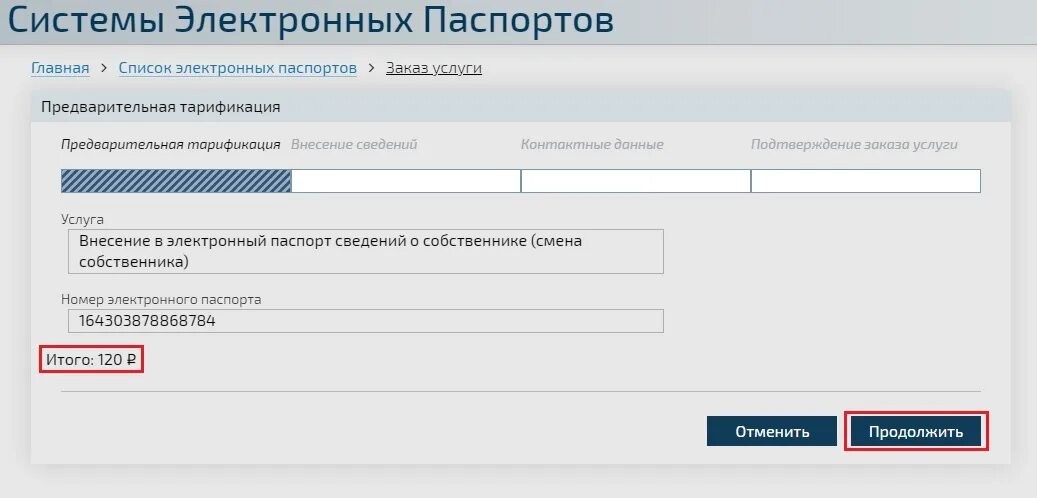1037x498 pixels.
Task: Click the Услуга label
Action: [83, 220]
